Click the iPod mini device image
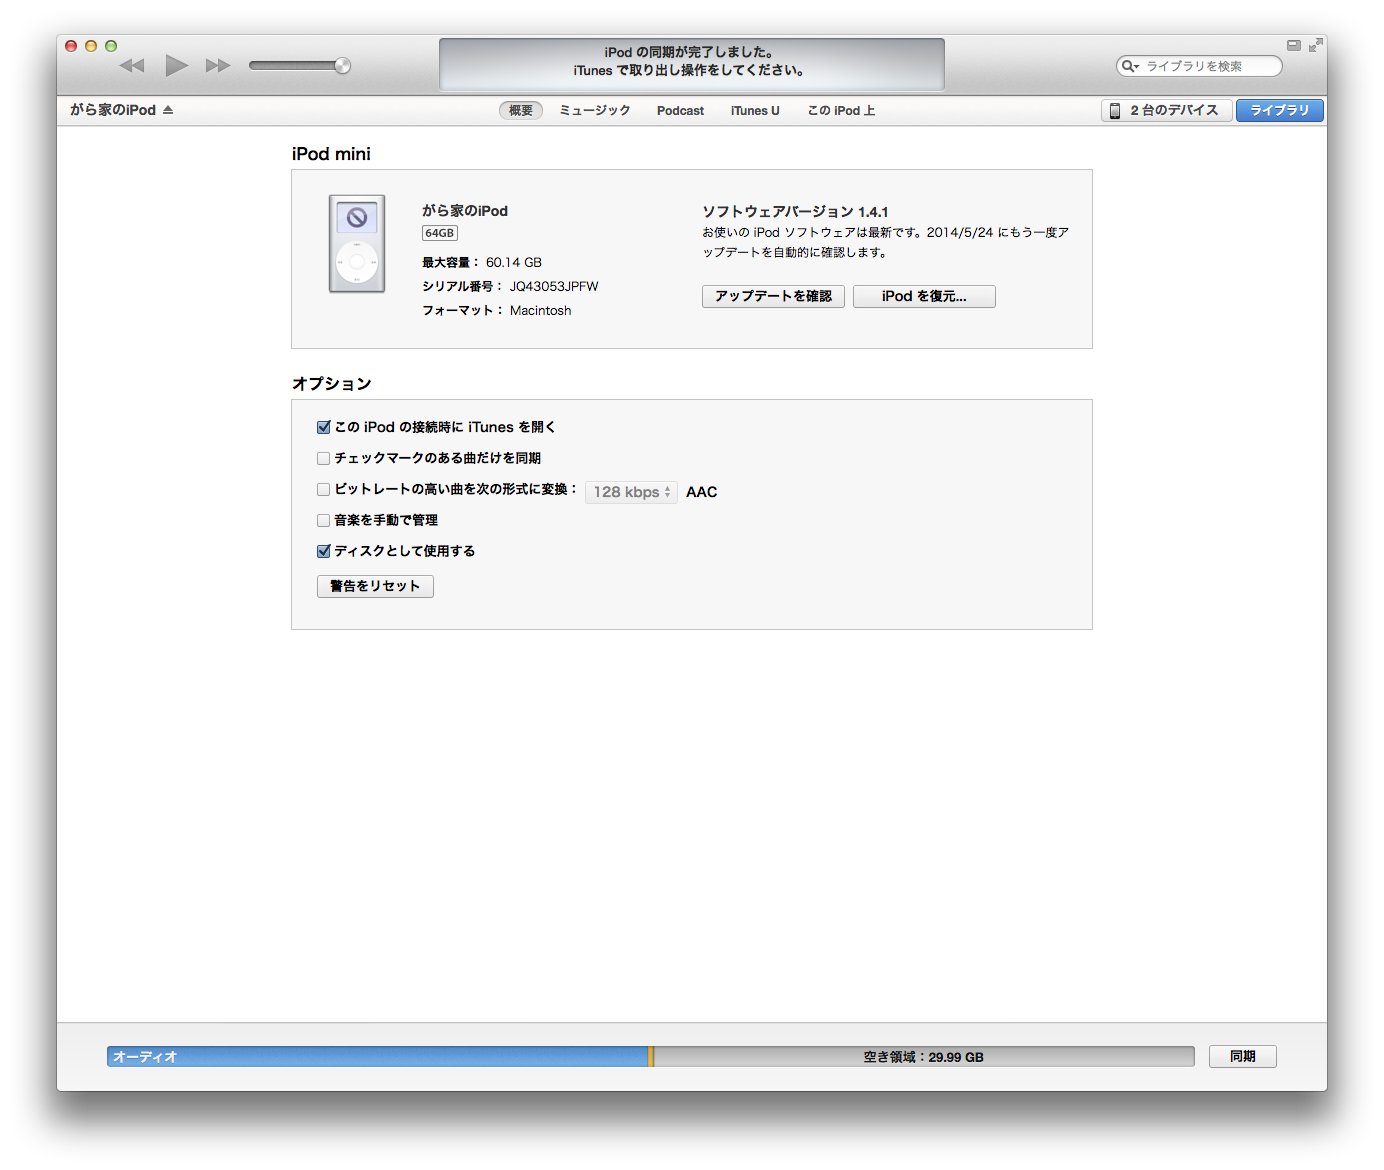This screenshot has height=1170, width=1384. (x=357, y=243)
